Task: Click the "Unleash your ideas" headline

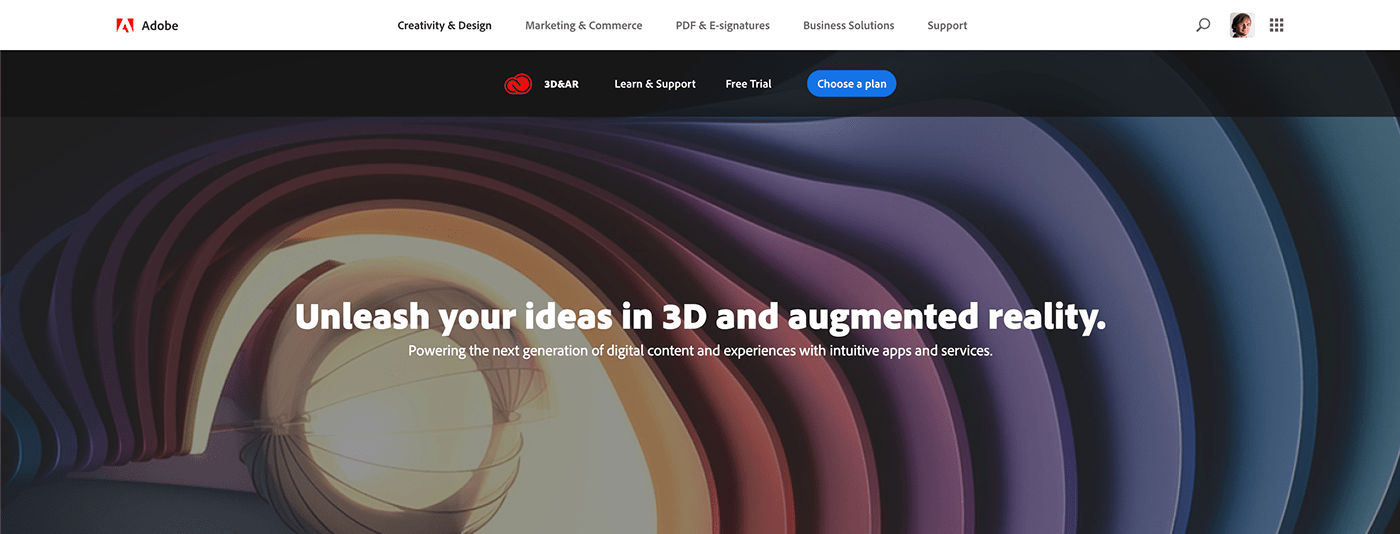Action: 700,317
